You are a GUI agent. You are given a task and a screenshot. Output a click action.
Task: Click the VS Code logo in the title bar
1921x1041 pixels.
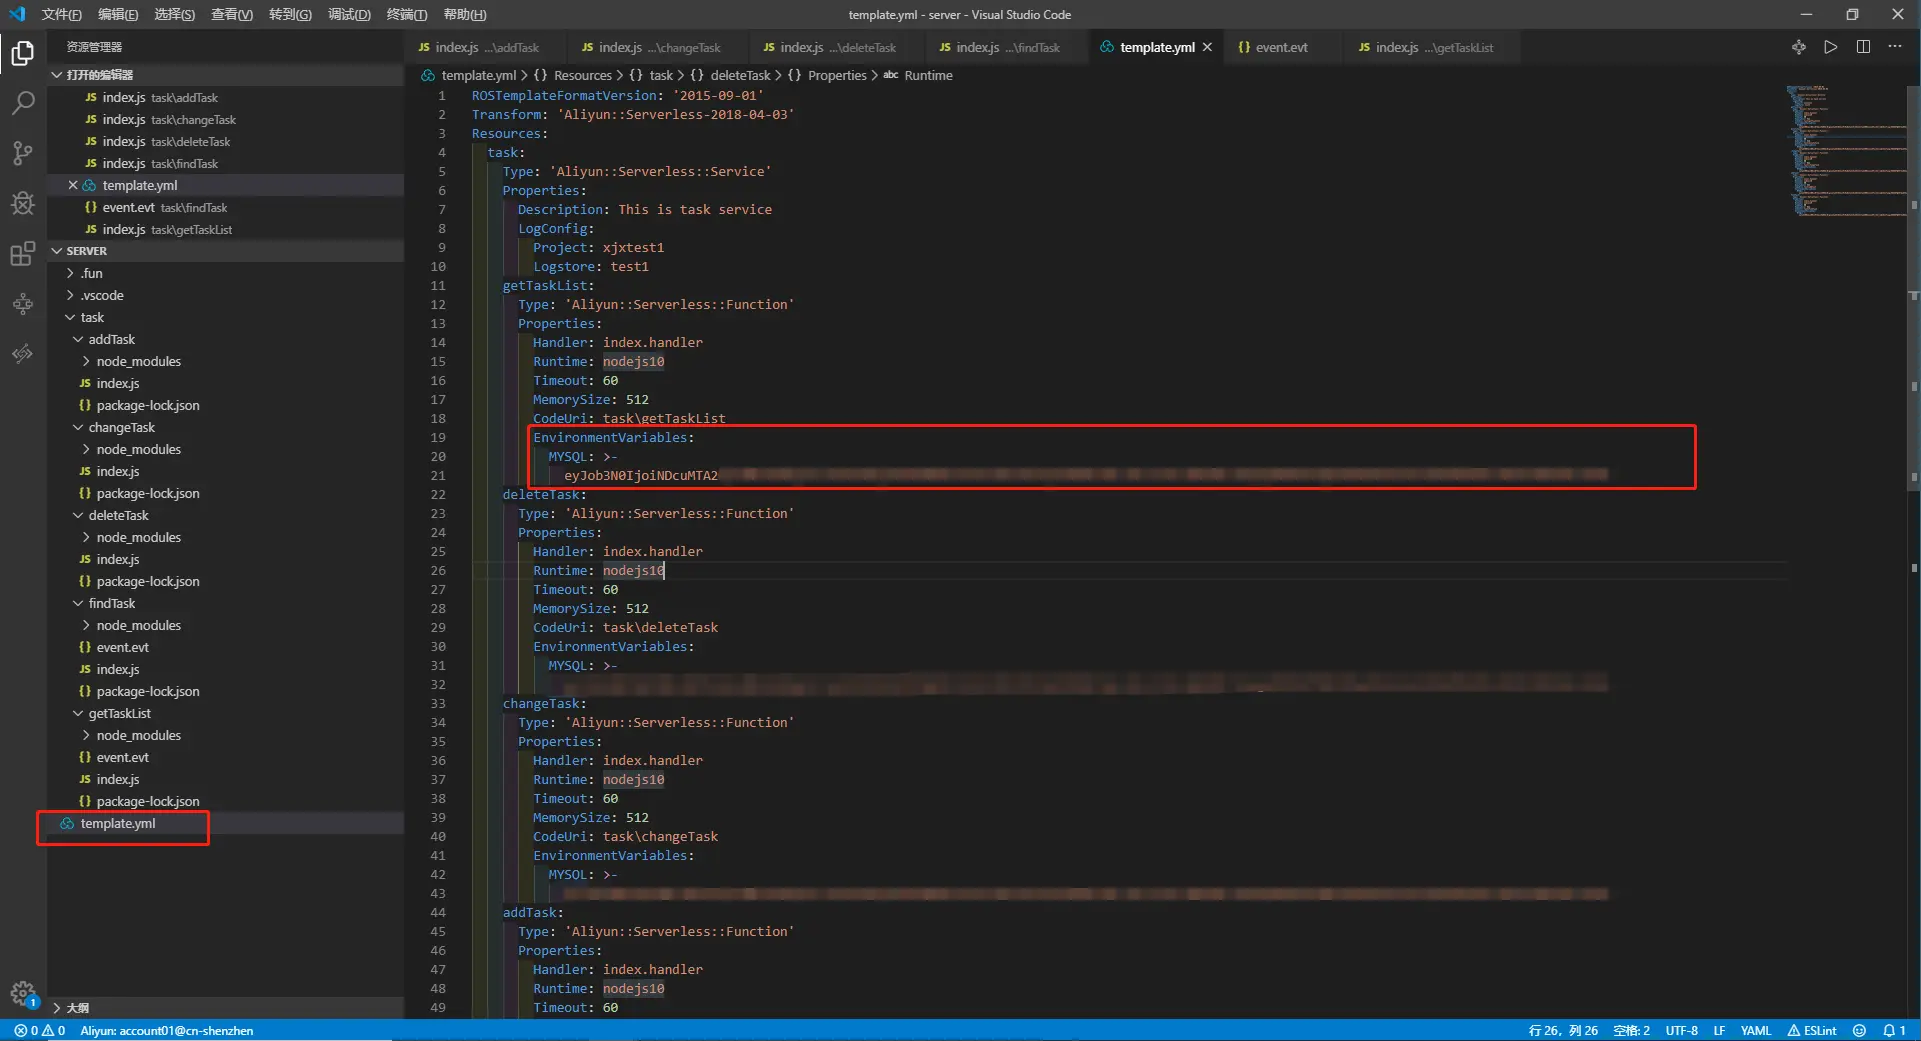click(17, 14)
